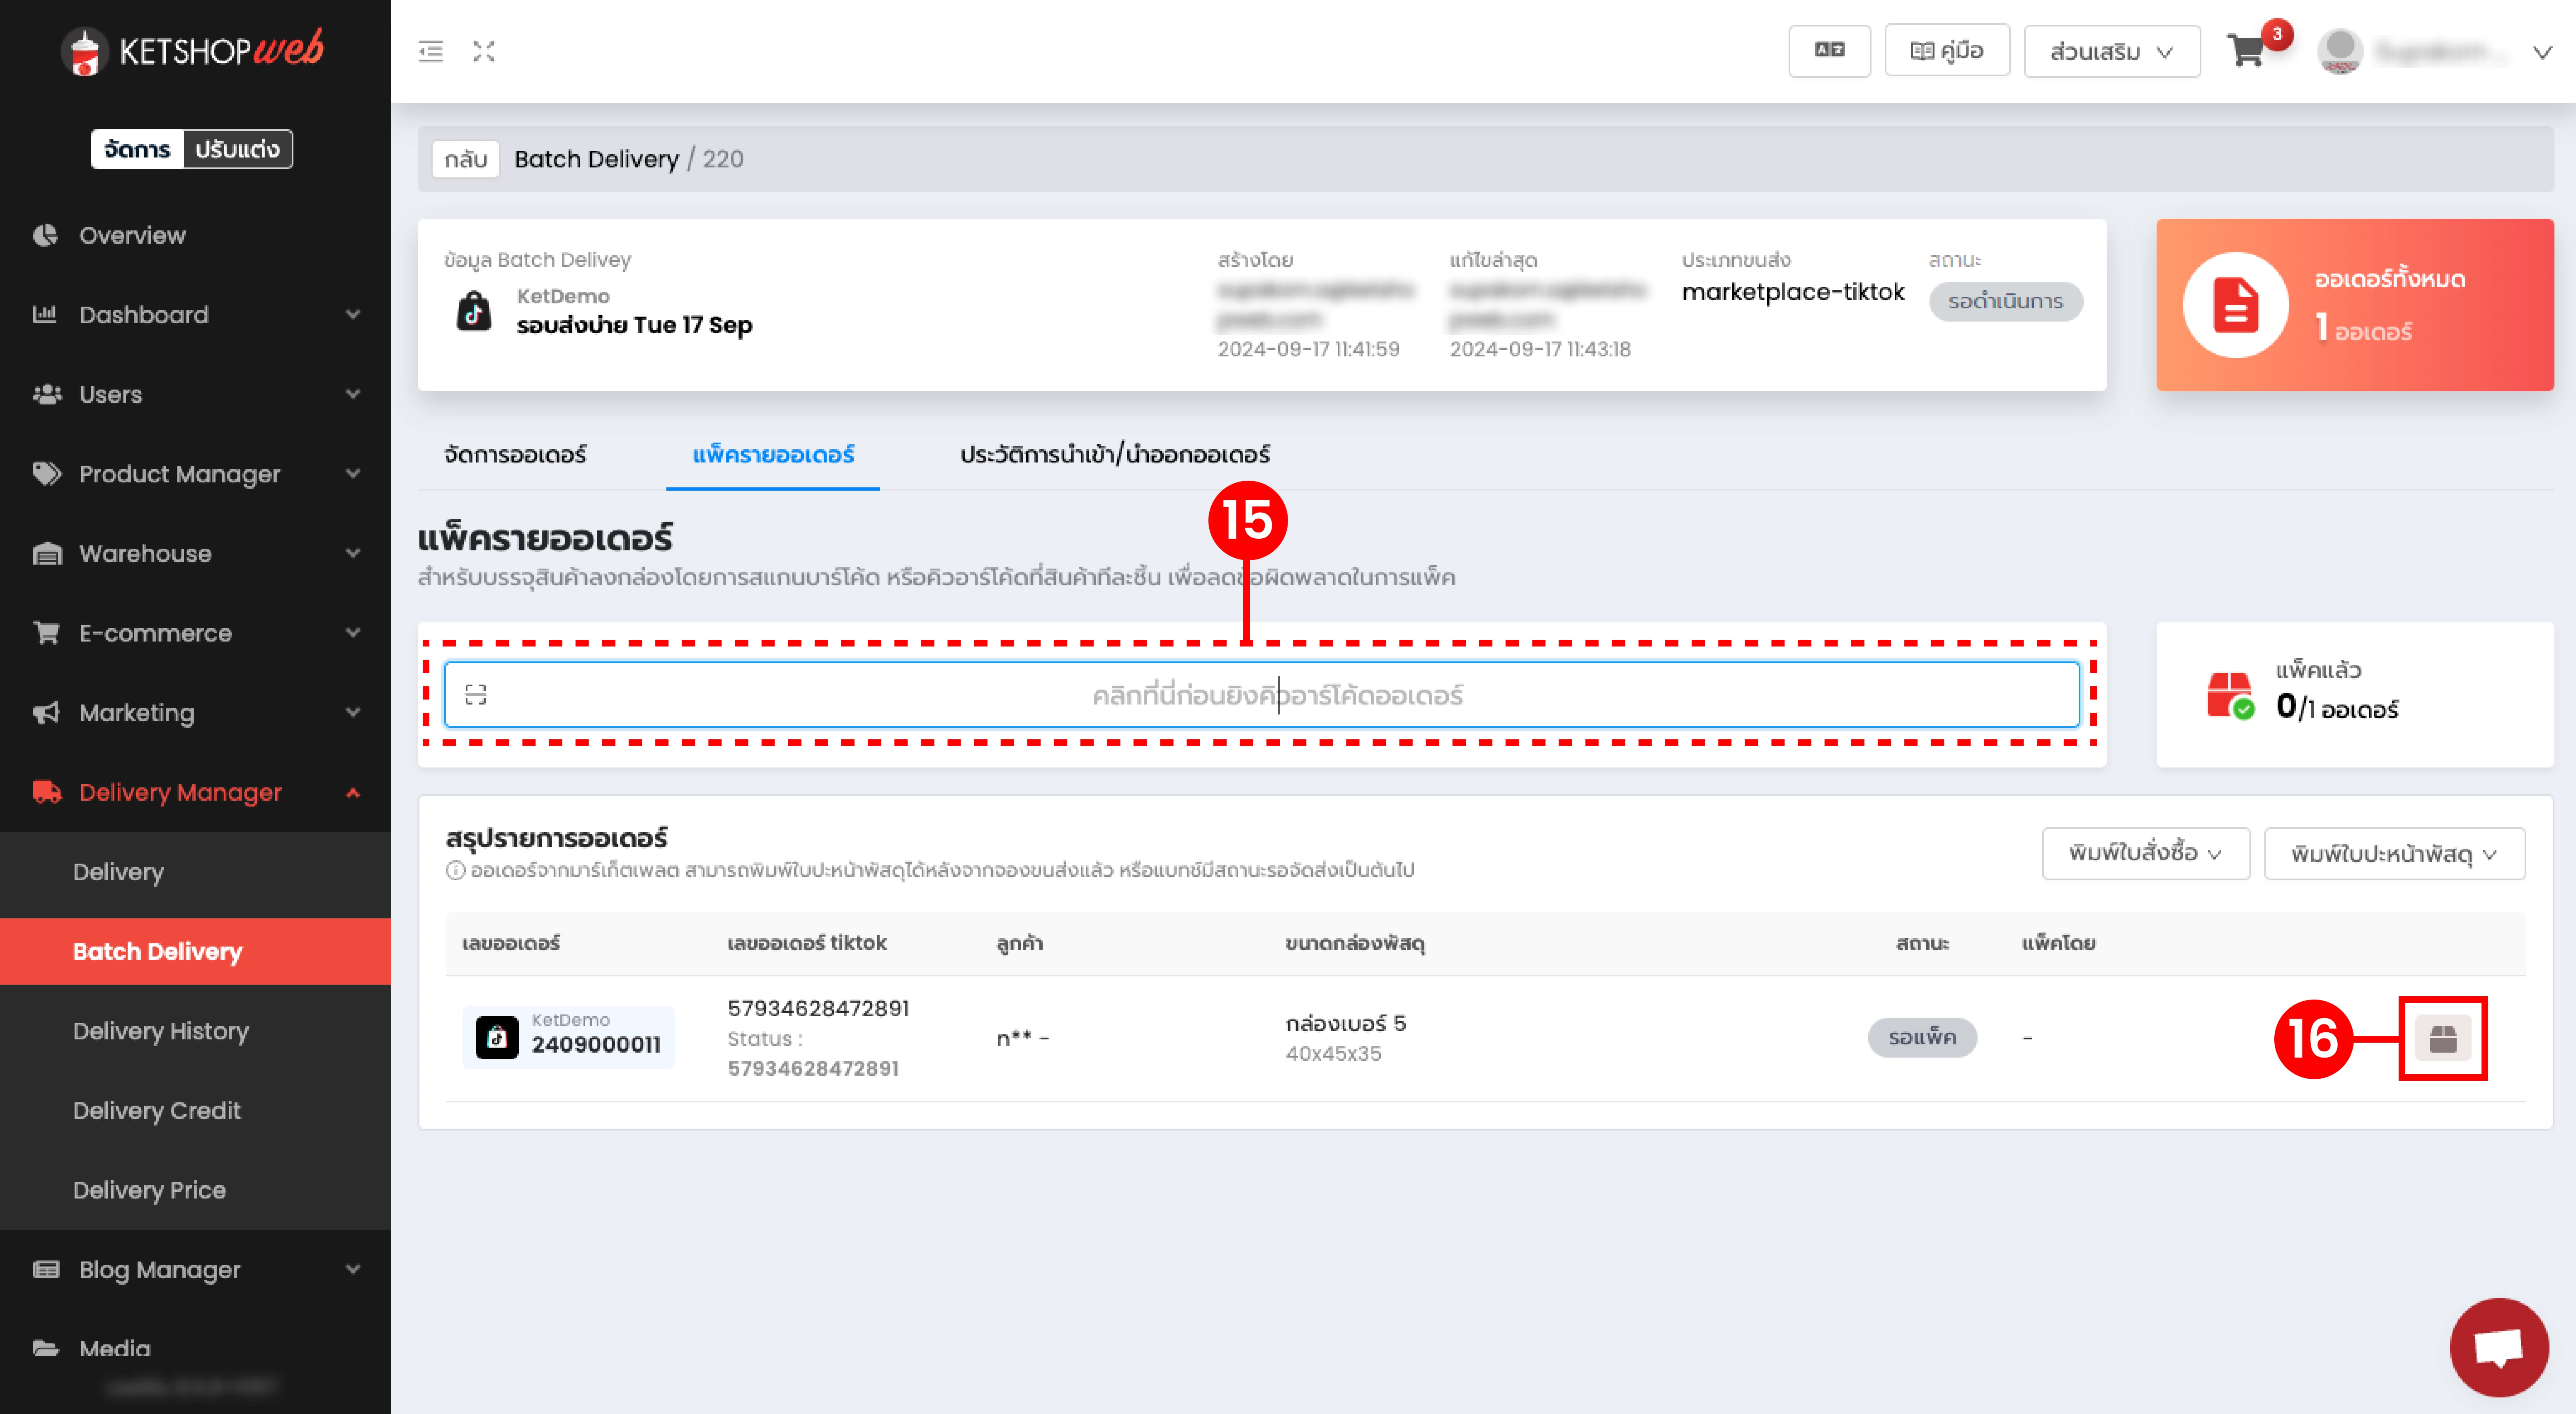Expand the Dashboard menu chevron

point(353,314)
